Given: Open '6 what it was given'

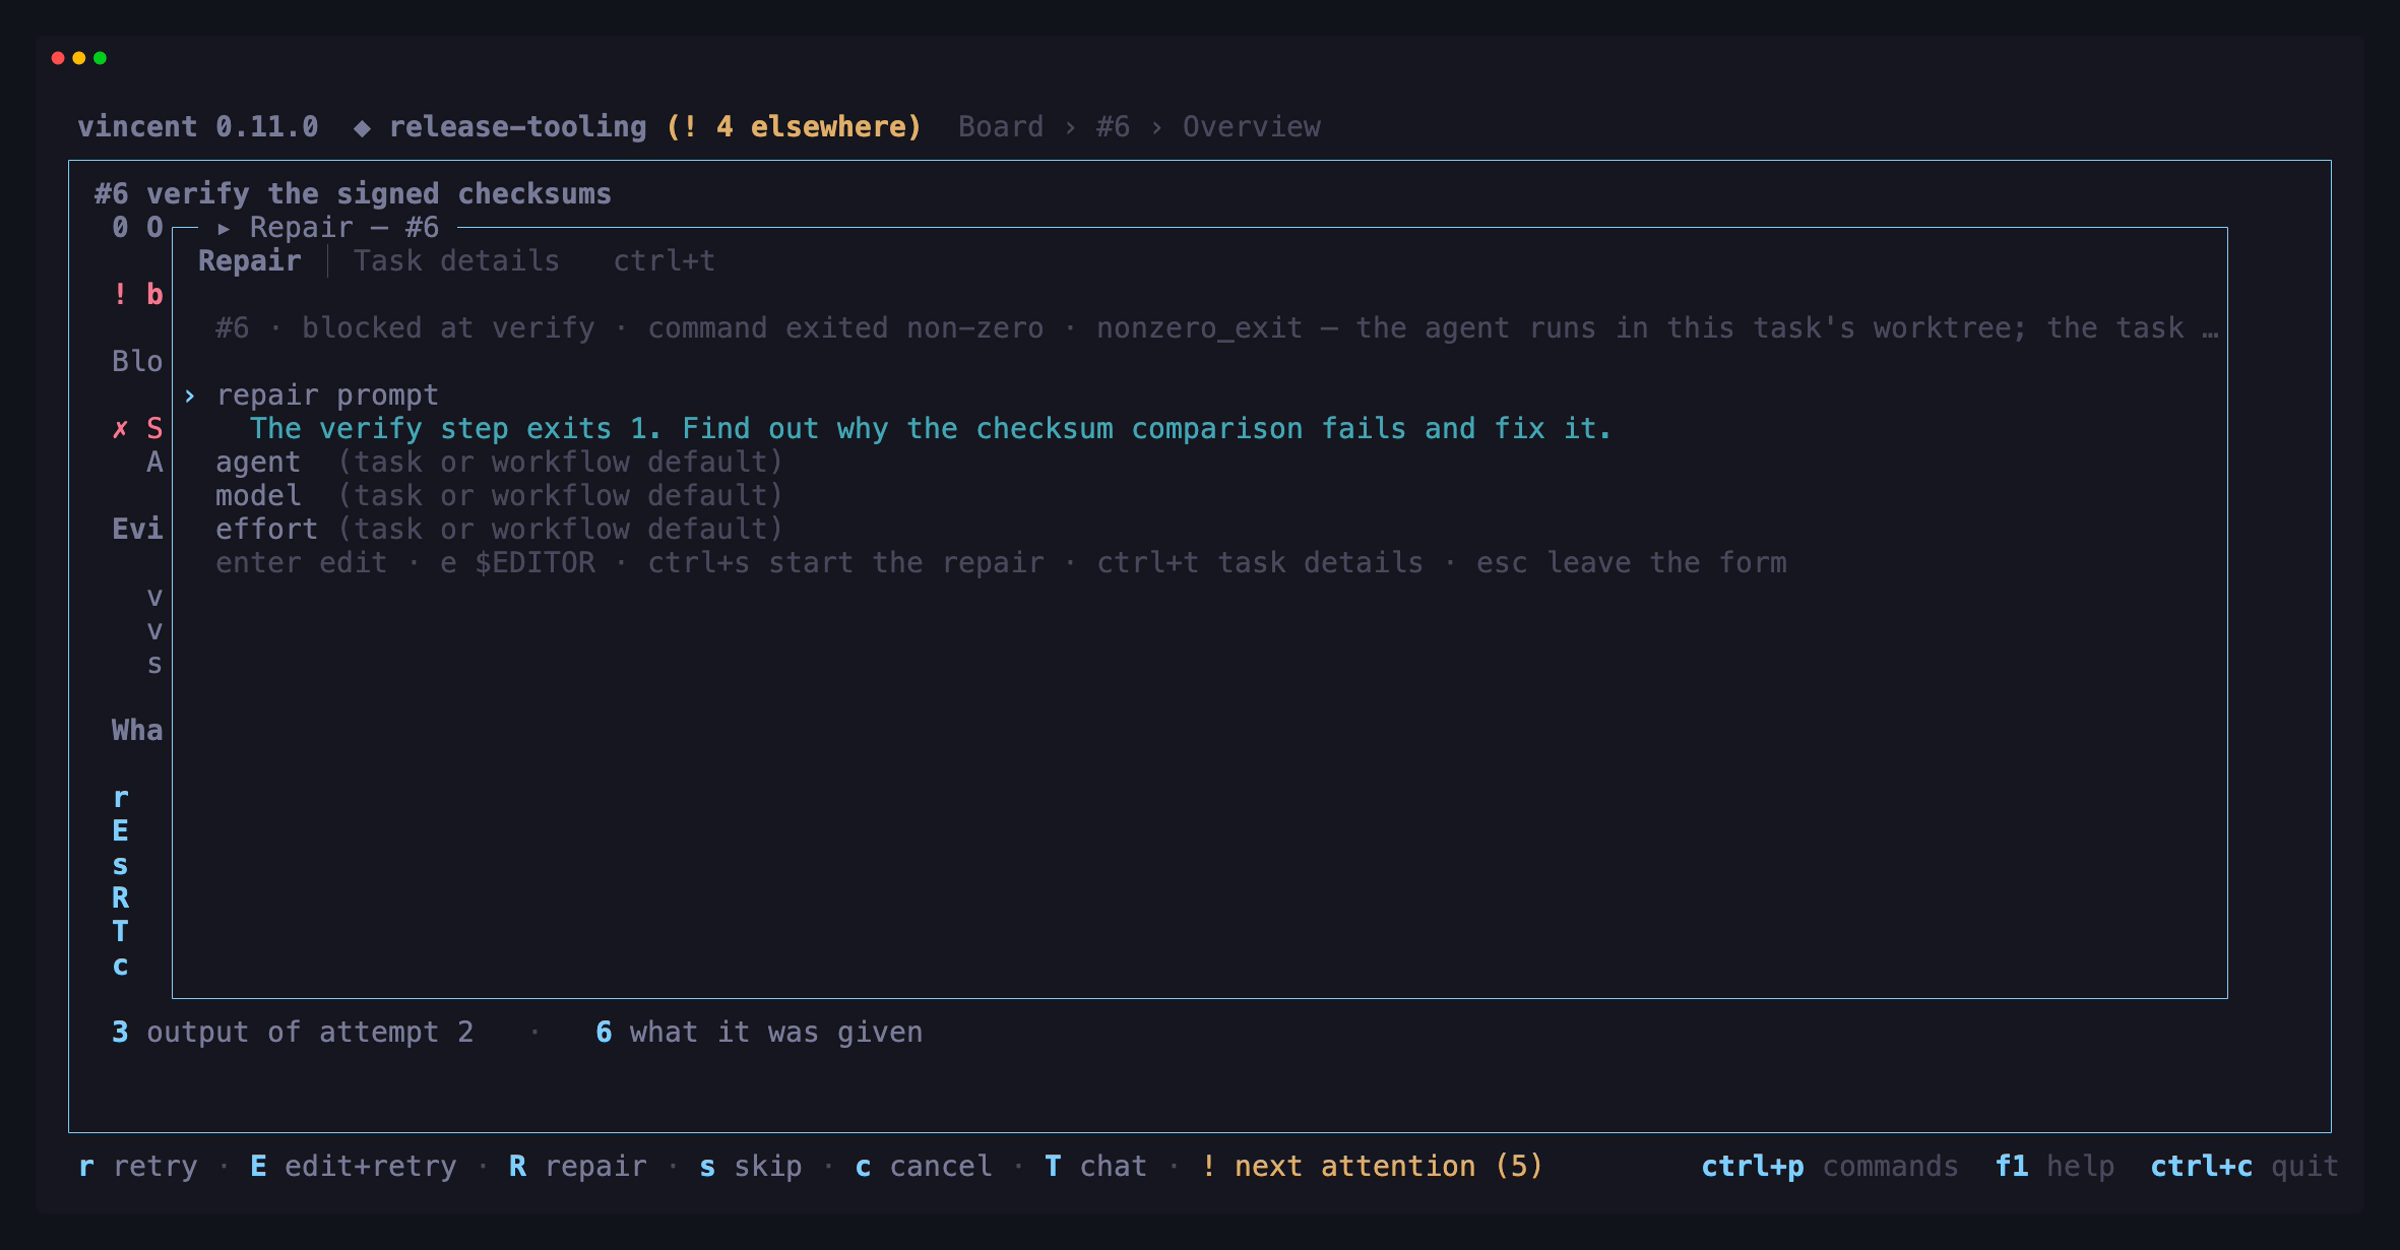Looking at the screenshot, I should pyautogui.click(x=759, y=1032).
